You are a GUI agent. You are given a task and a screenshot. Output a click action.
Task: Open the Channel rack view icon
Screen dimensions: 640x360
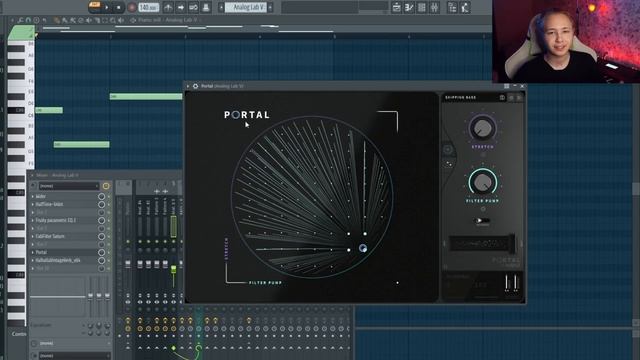tap(422, 7)
